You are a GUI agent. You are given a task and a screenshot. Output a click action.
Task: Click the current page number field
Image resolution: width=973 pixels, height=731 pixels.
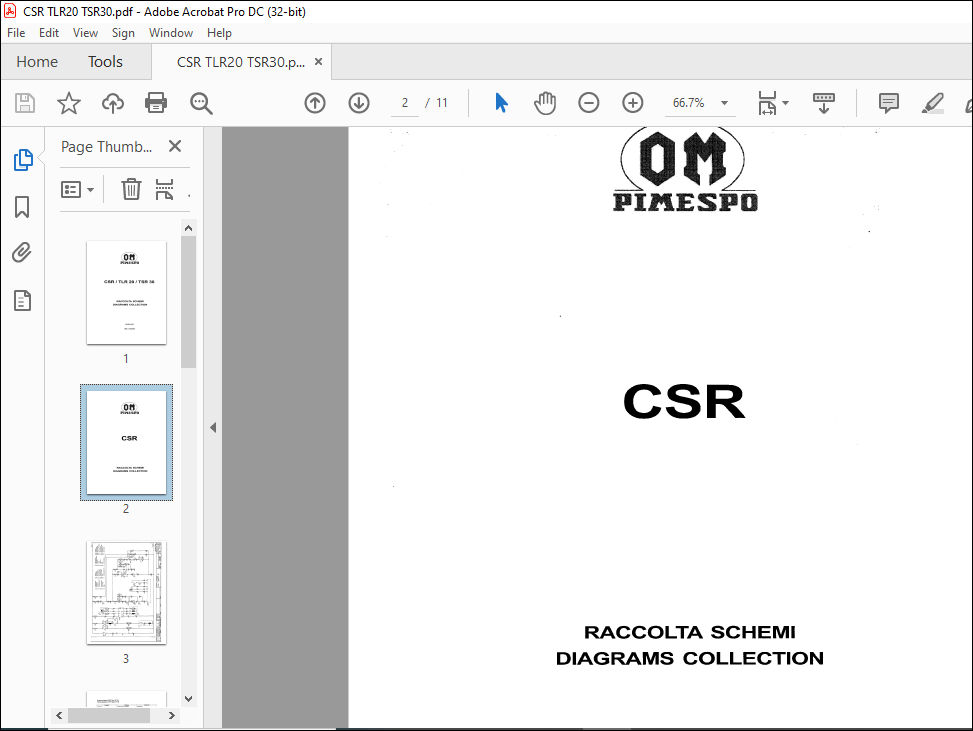coord(405,103)
